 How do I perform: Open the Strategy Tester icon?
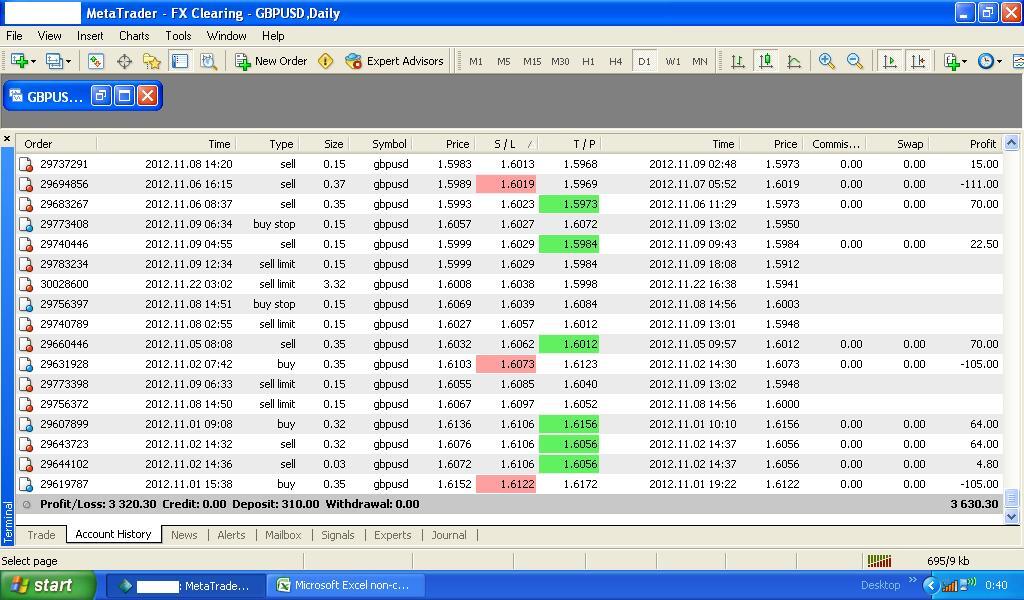click(208, 61)
